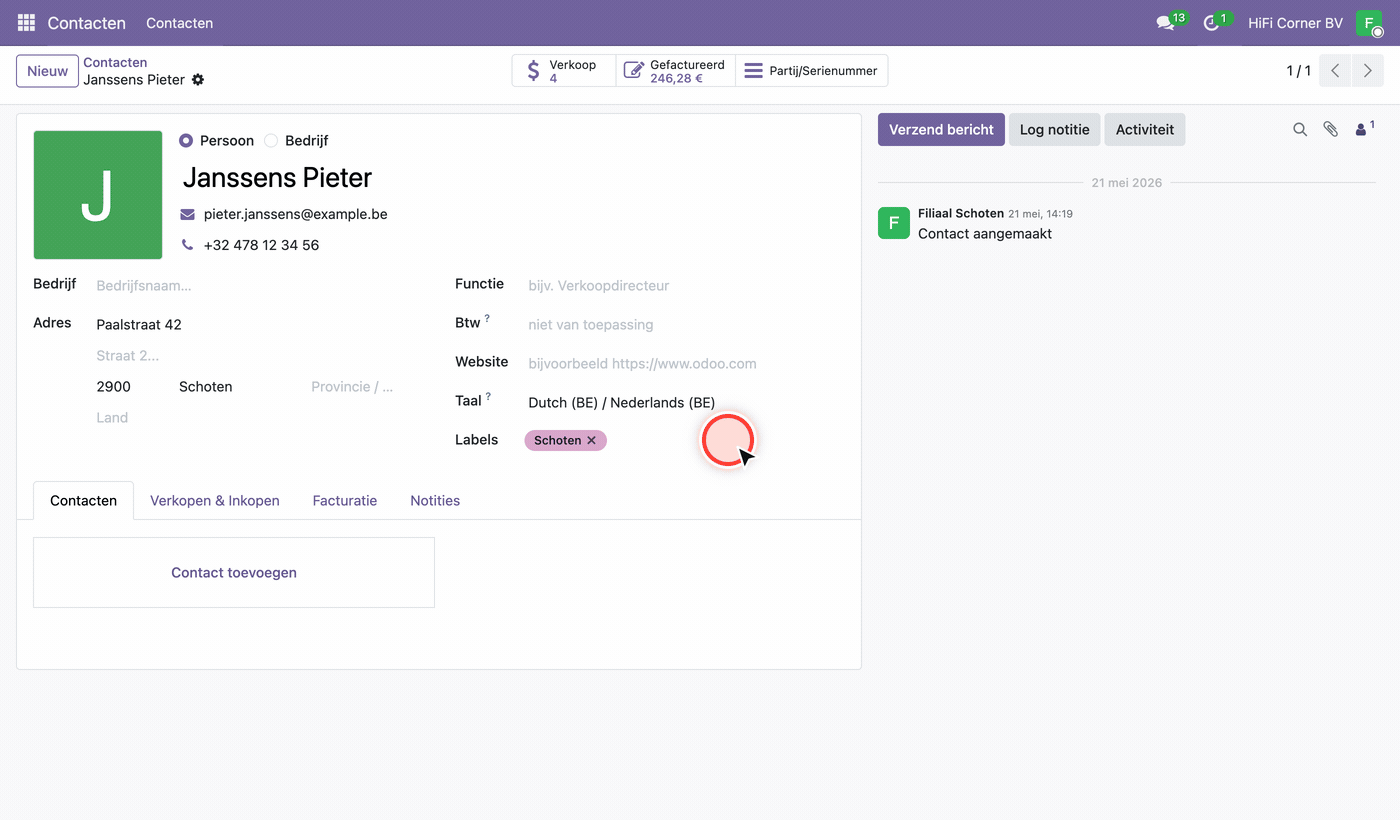
Task: Show followers via person icon
Action: pyautogui.click(x=1364, y=129)
